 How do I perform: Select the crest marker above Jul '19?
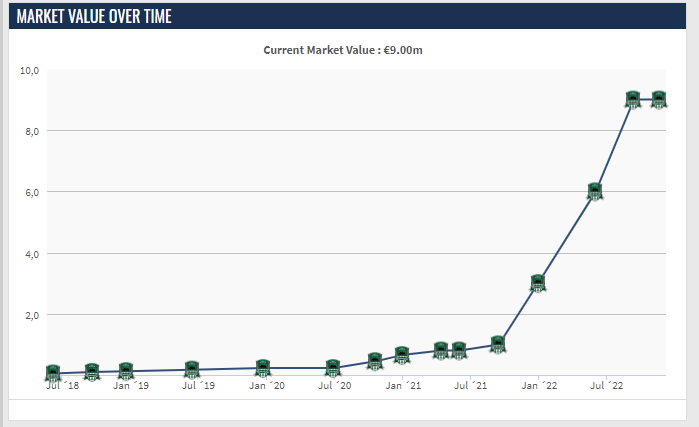point(192,369)
